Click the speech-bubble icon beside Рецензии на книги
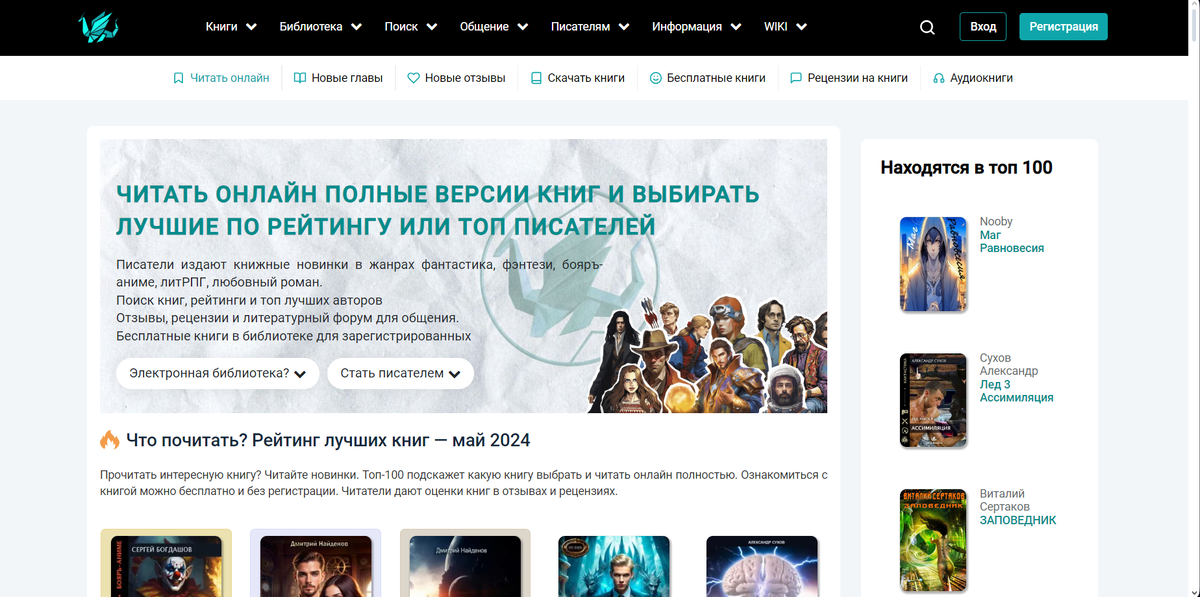The height and width of the screenshot is (597, 1200). pyautogui.click(x=796, y=78)
